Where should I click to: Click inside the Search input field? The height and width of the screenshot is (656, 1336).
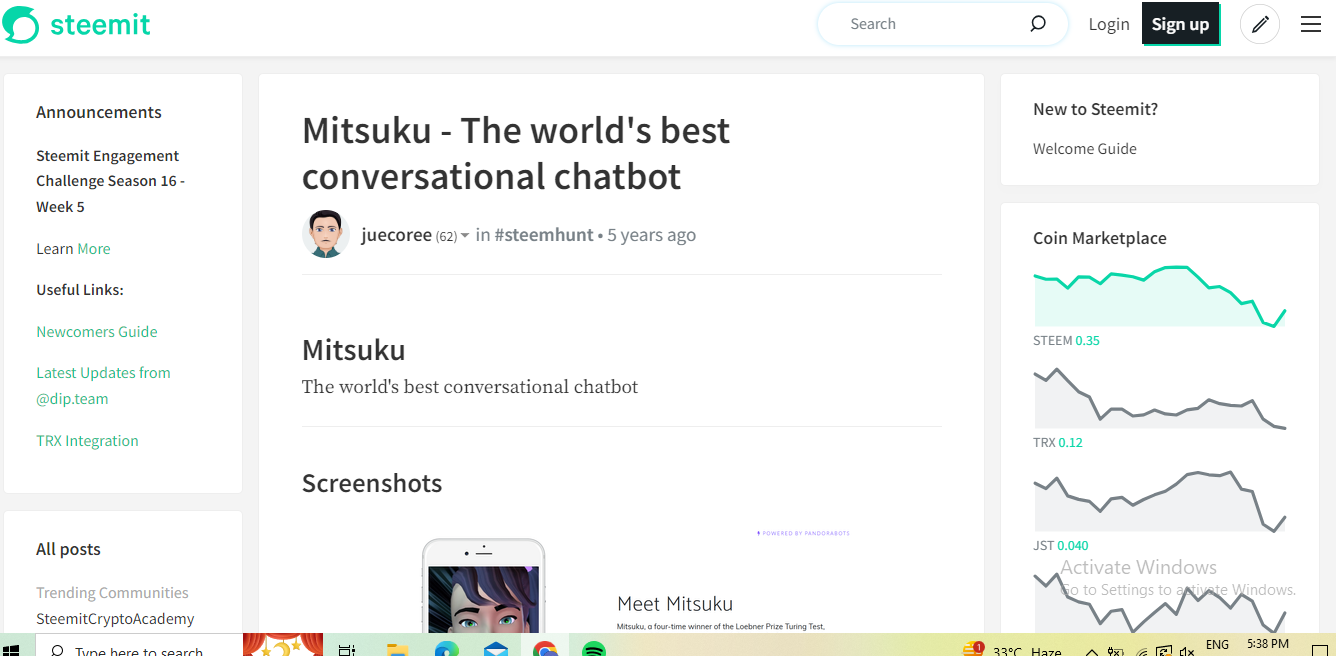[920, 23]
